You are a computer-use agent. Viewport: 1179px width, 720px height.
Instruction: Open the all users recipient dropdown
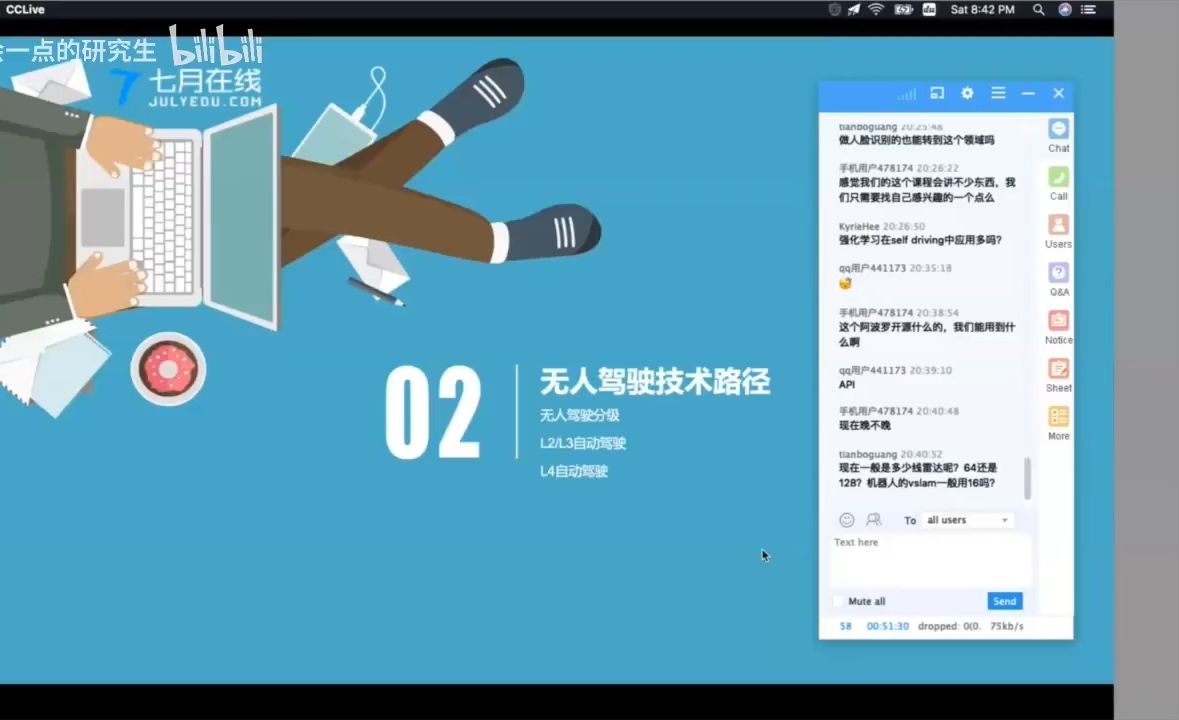coord(965,519)
